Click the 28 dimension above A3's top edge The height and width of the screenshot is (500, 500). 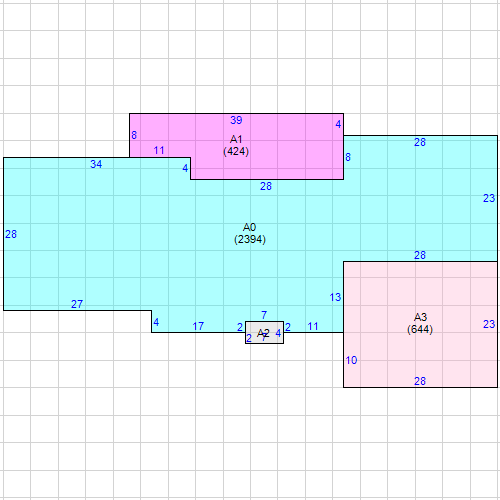[x=420, y=255]
